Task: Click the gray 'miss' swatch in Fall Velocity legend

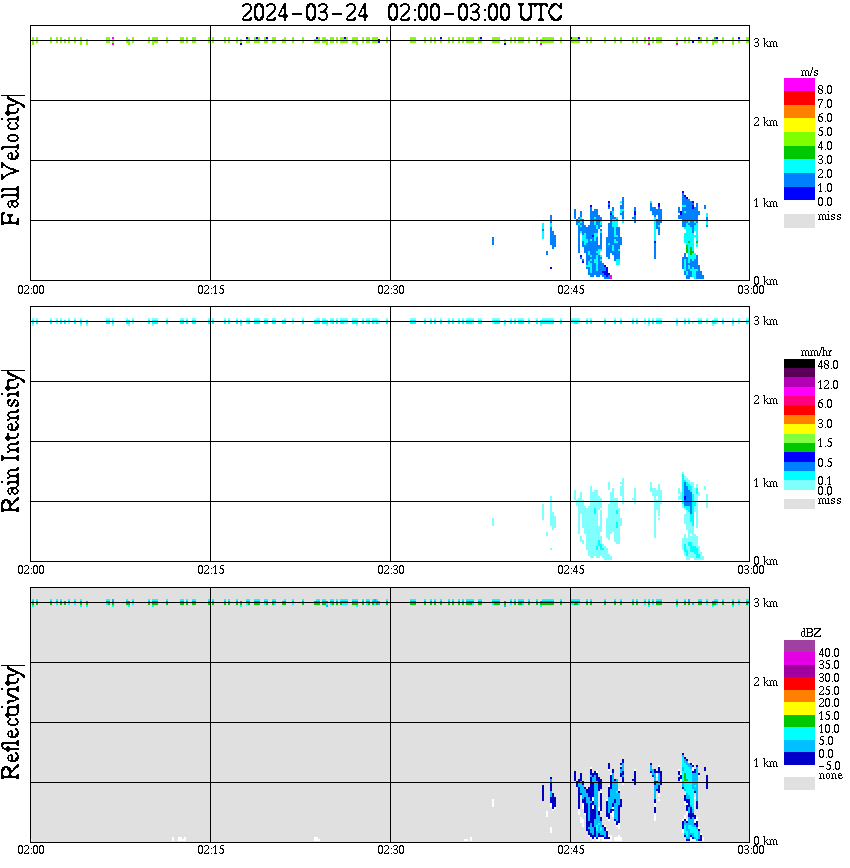Action: coord(799,220)
